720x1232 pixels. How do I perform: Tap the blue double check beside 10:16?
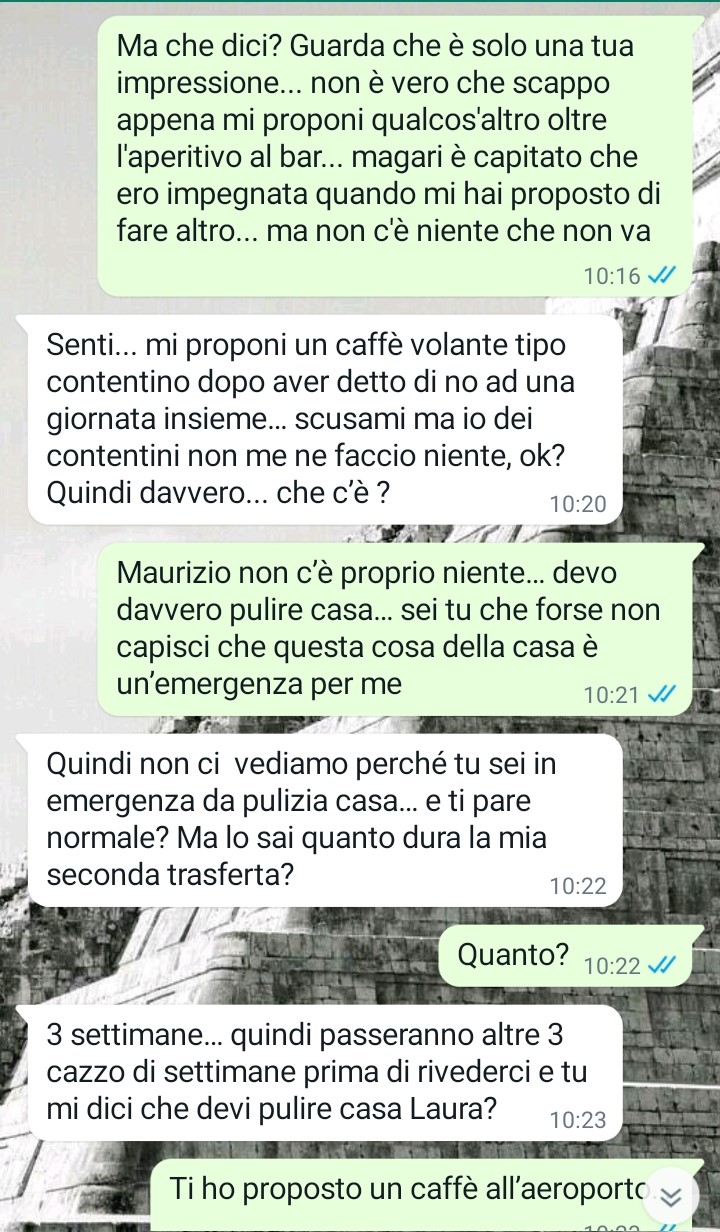pyautogui.click(x=662, y=276)
